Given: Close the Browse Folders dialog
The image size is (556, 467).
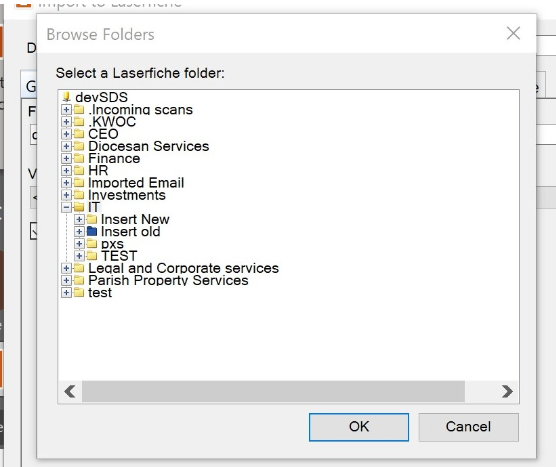Looking at the screenshot, I should (x=513, y=34).
